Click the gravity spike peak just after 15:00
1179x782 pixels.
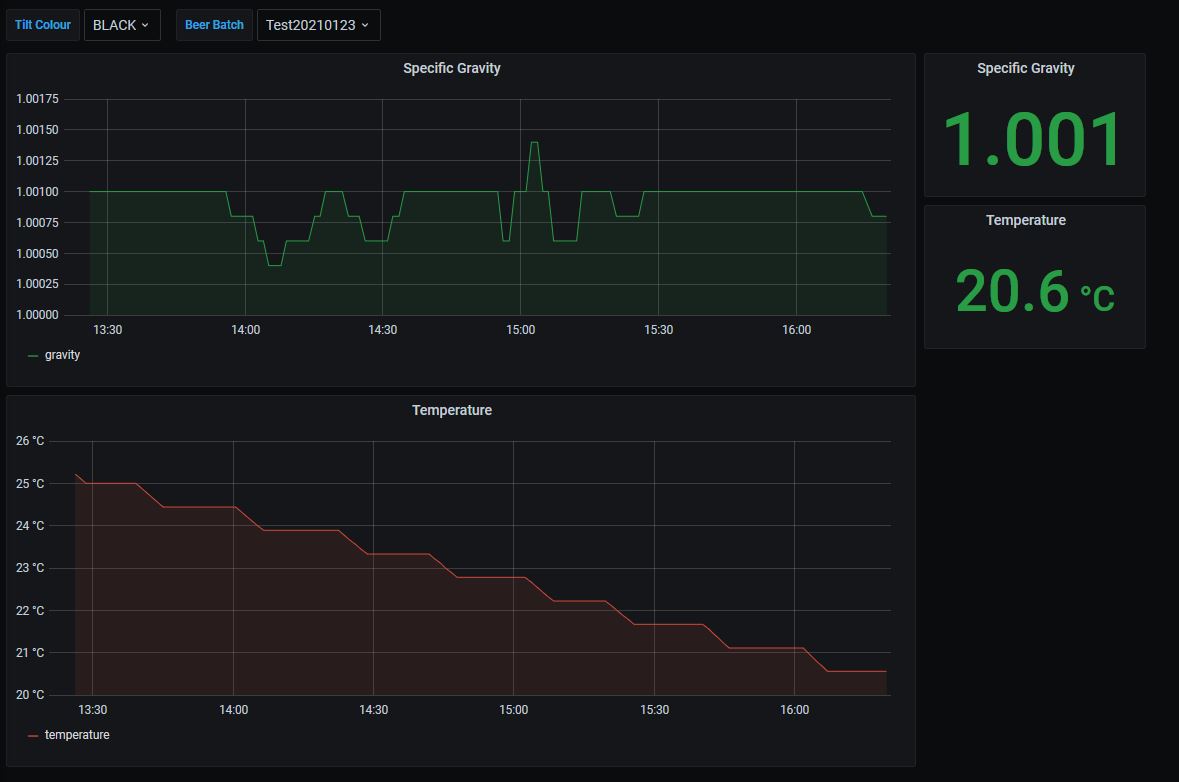534,143
